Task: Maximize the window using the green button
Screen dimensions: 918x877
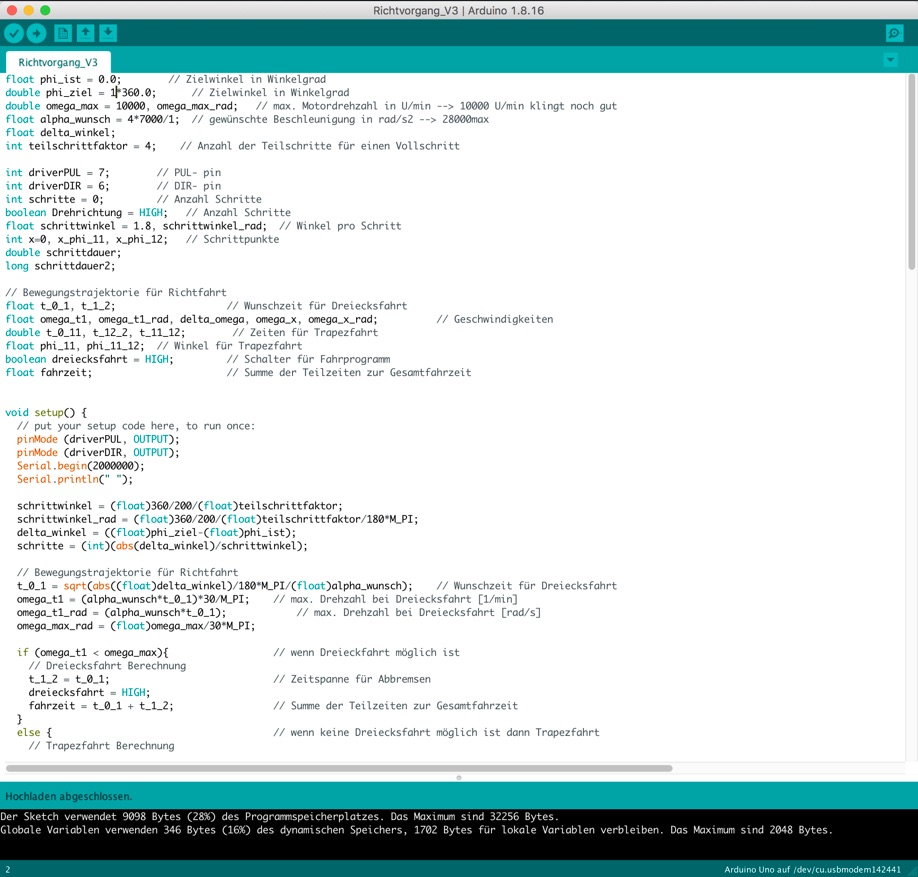Action: tap(44, 9)
